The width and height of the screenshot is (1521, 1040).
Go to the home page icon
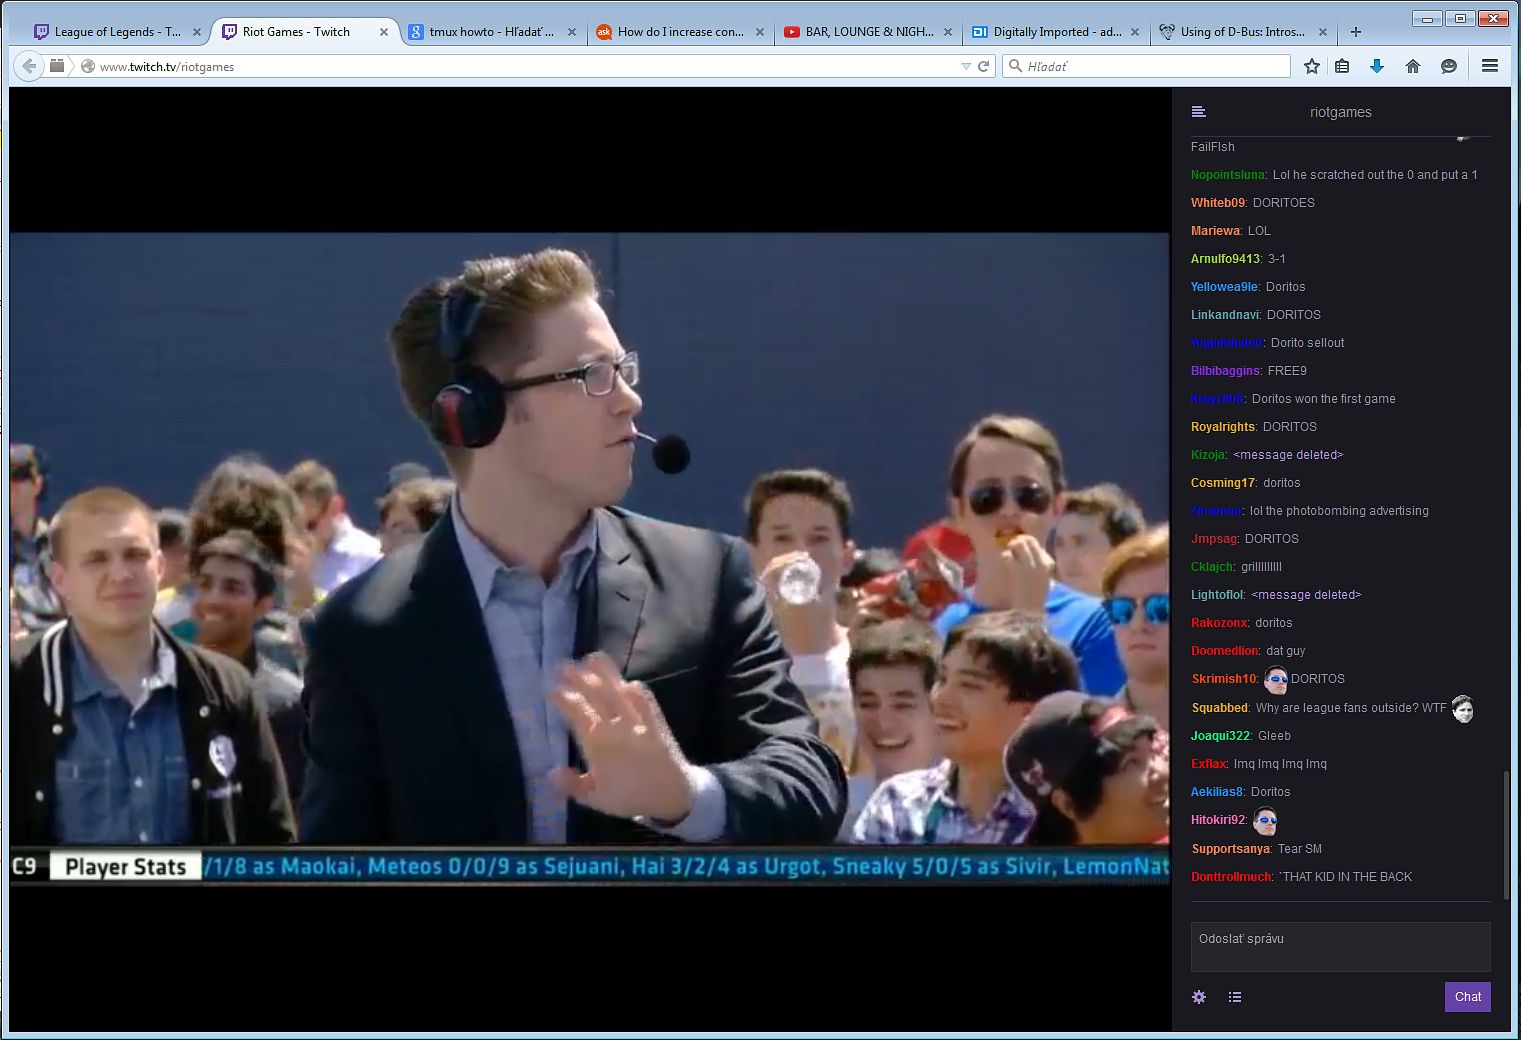[1413, 66]
